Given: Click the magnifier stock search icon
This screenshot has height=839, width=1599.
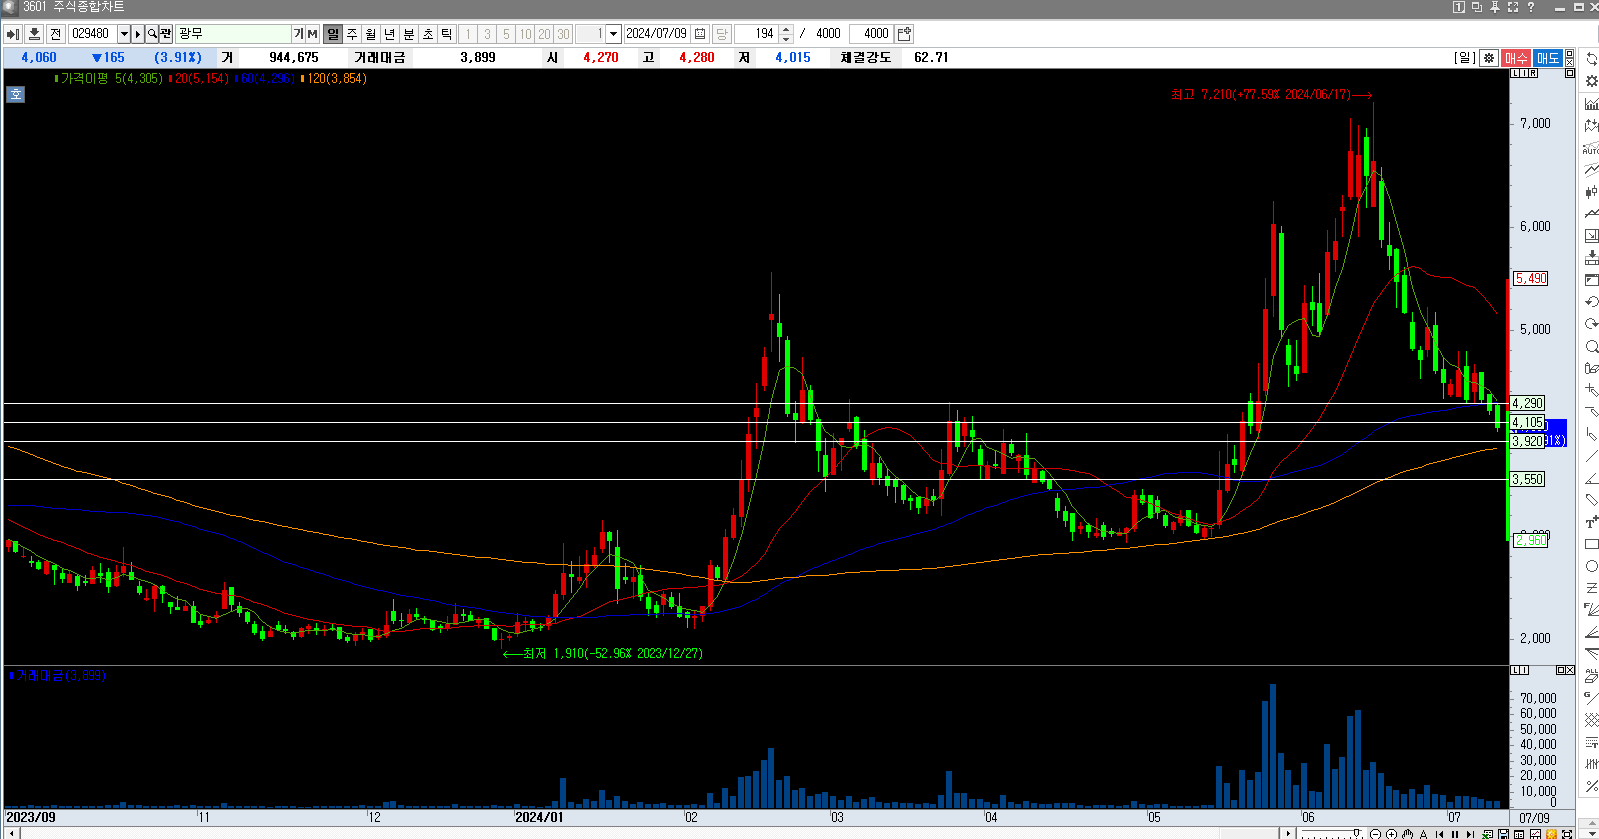Looking at the screenshot, I should click(x=153, y=34).
